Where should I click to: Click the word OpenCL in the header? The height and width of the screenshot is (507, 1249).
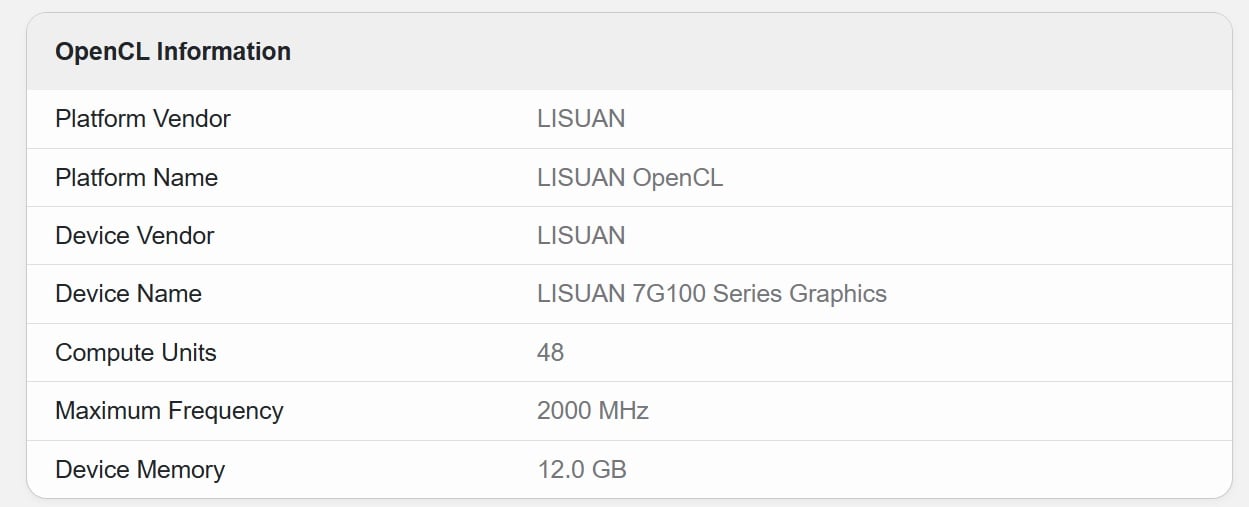tap(102, 52)
